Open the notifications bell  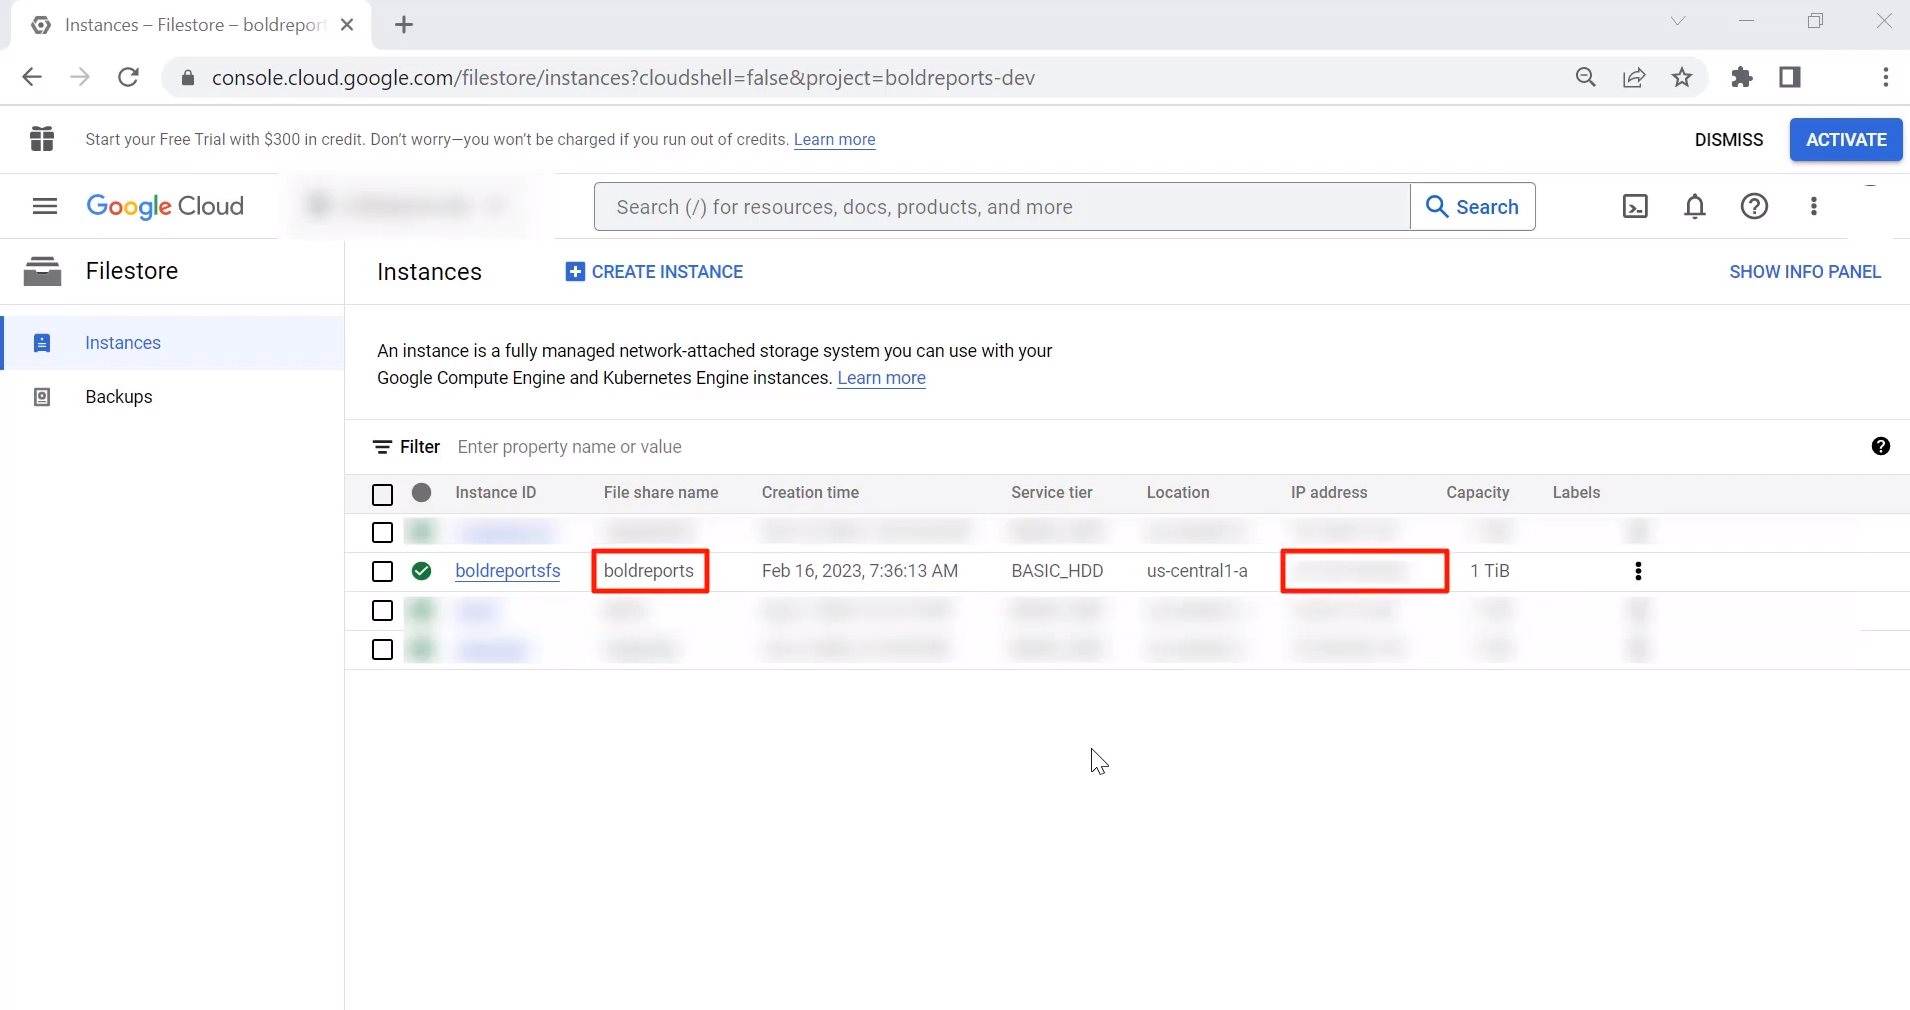click(x=1695, y=206)
